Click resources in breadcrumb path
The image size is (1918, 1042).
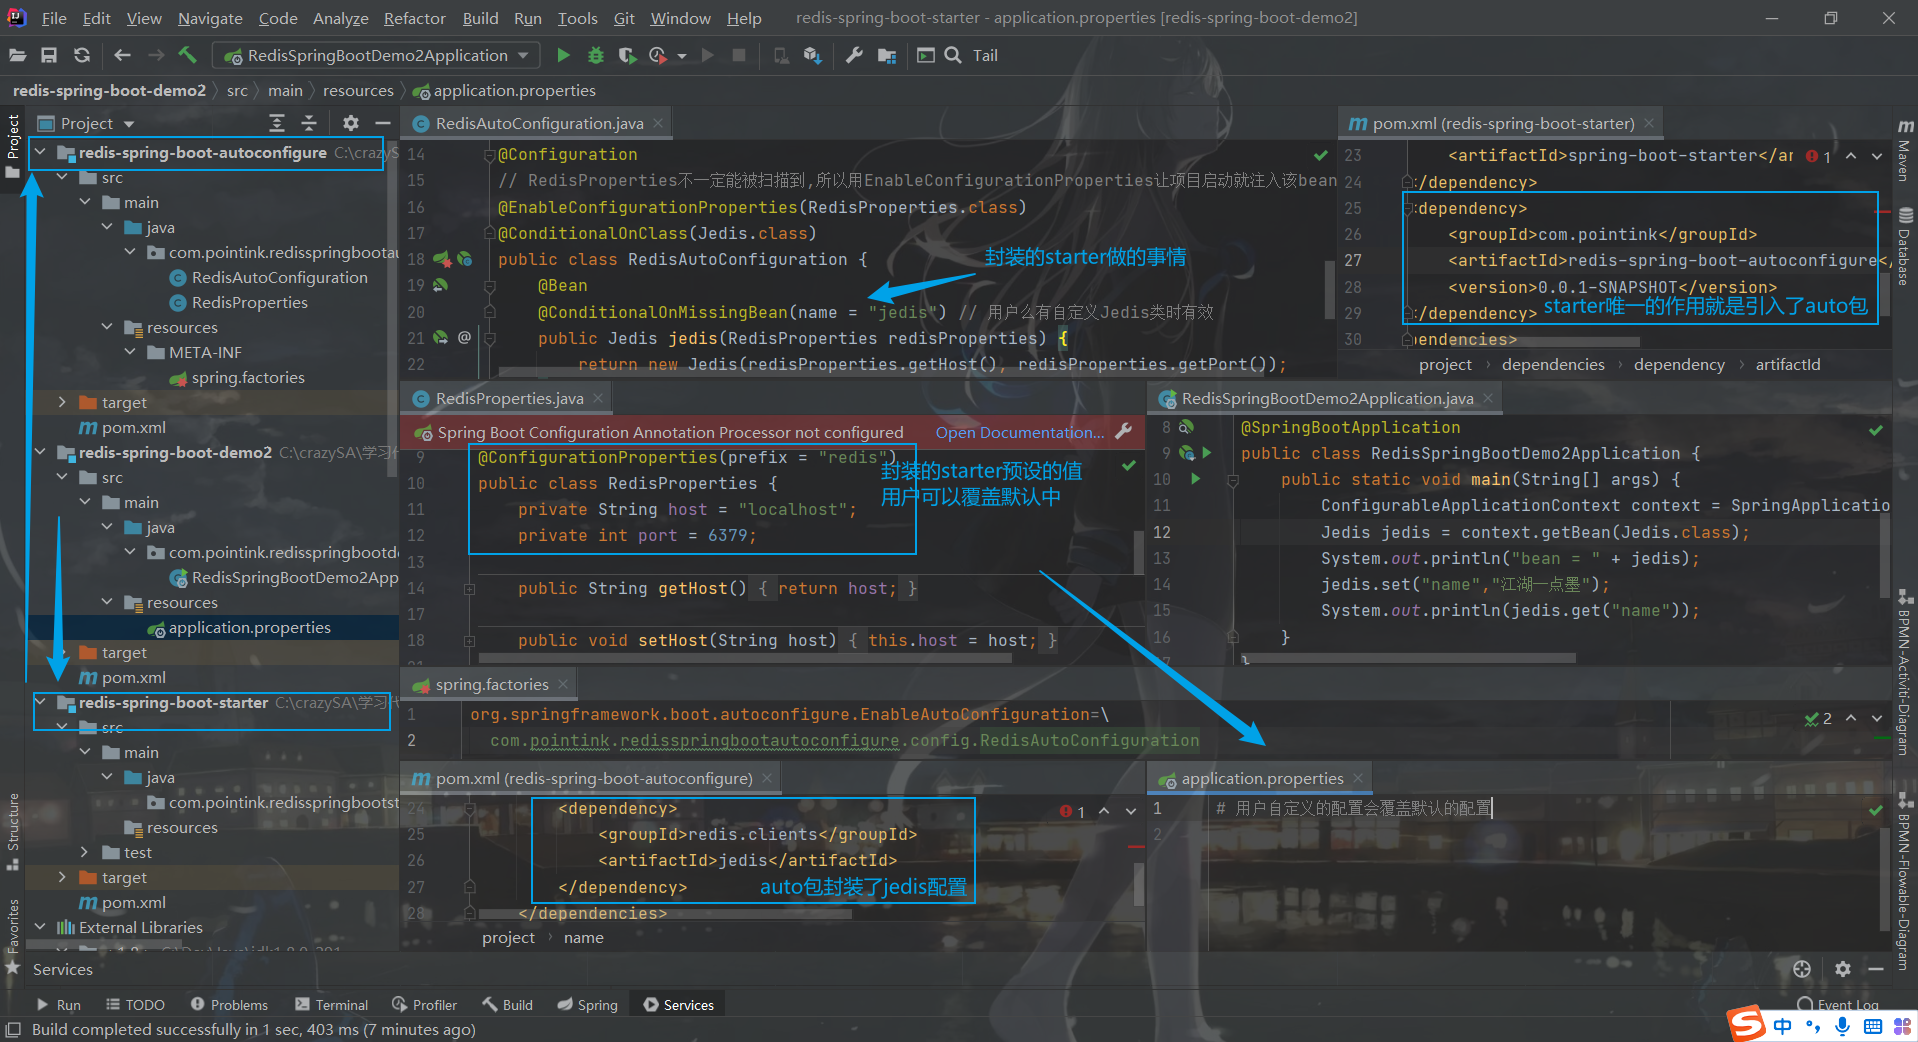358,90
